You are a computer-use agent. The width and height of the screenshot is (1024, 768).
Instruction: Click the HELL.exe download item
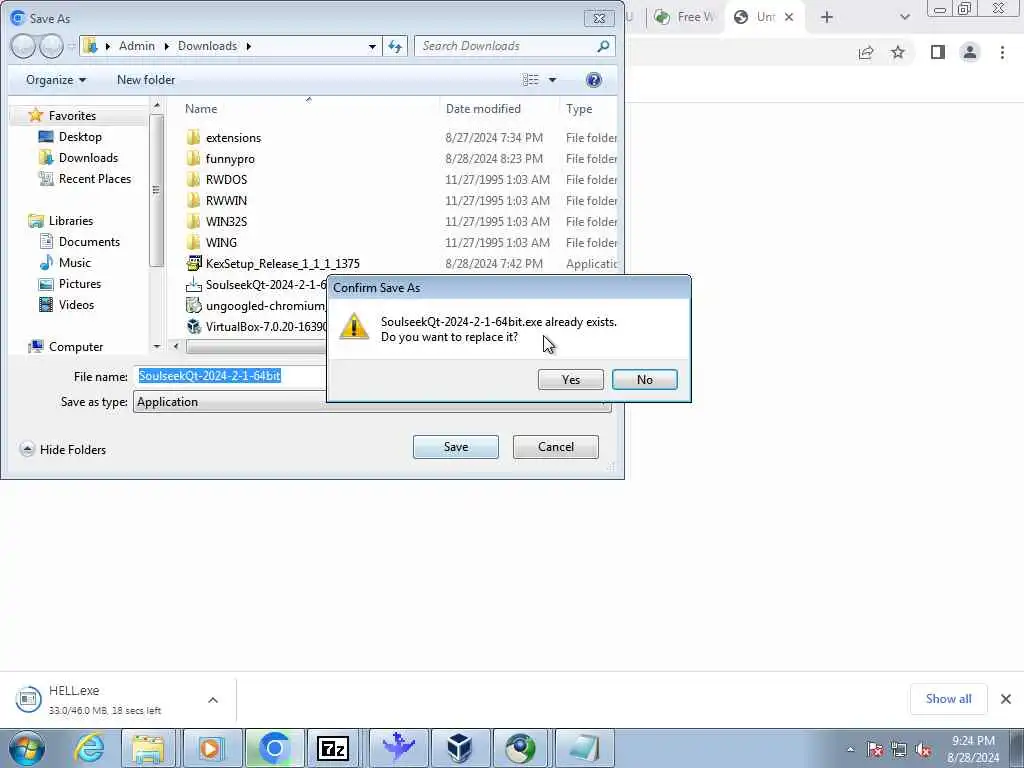(104, 699)
